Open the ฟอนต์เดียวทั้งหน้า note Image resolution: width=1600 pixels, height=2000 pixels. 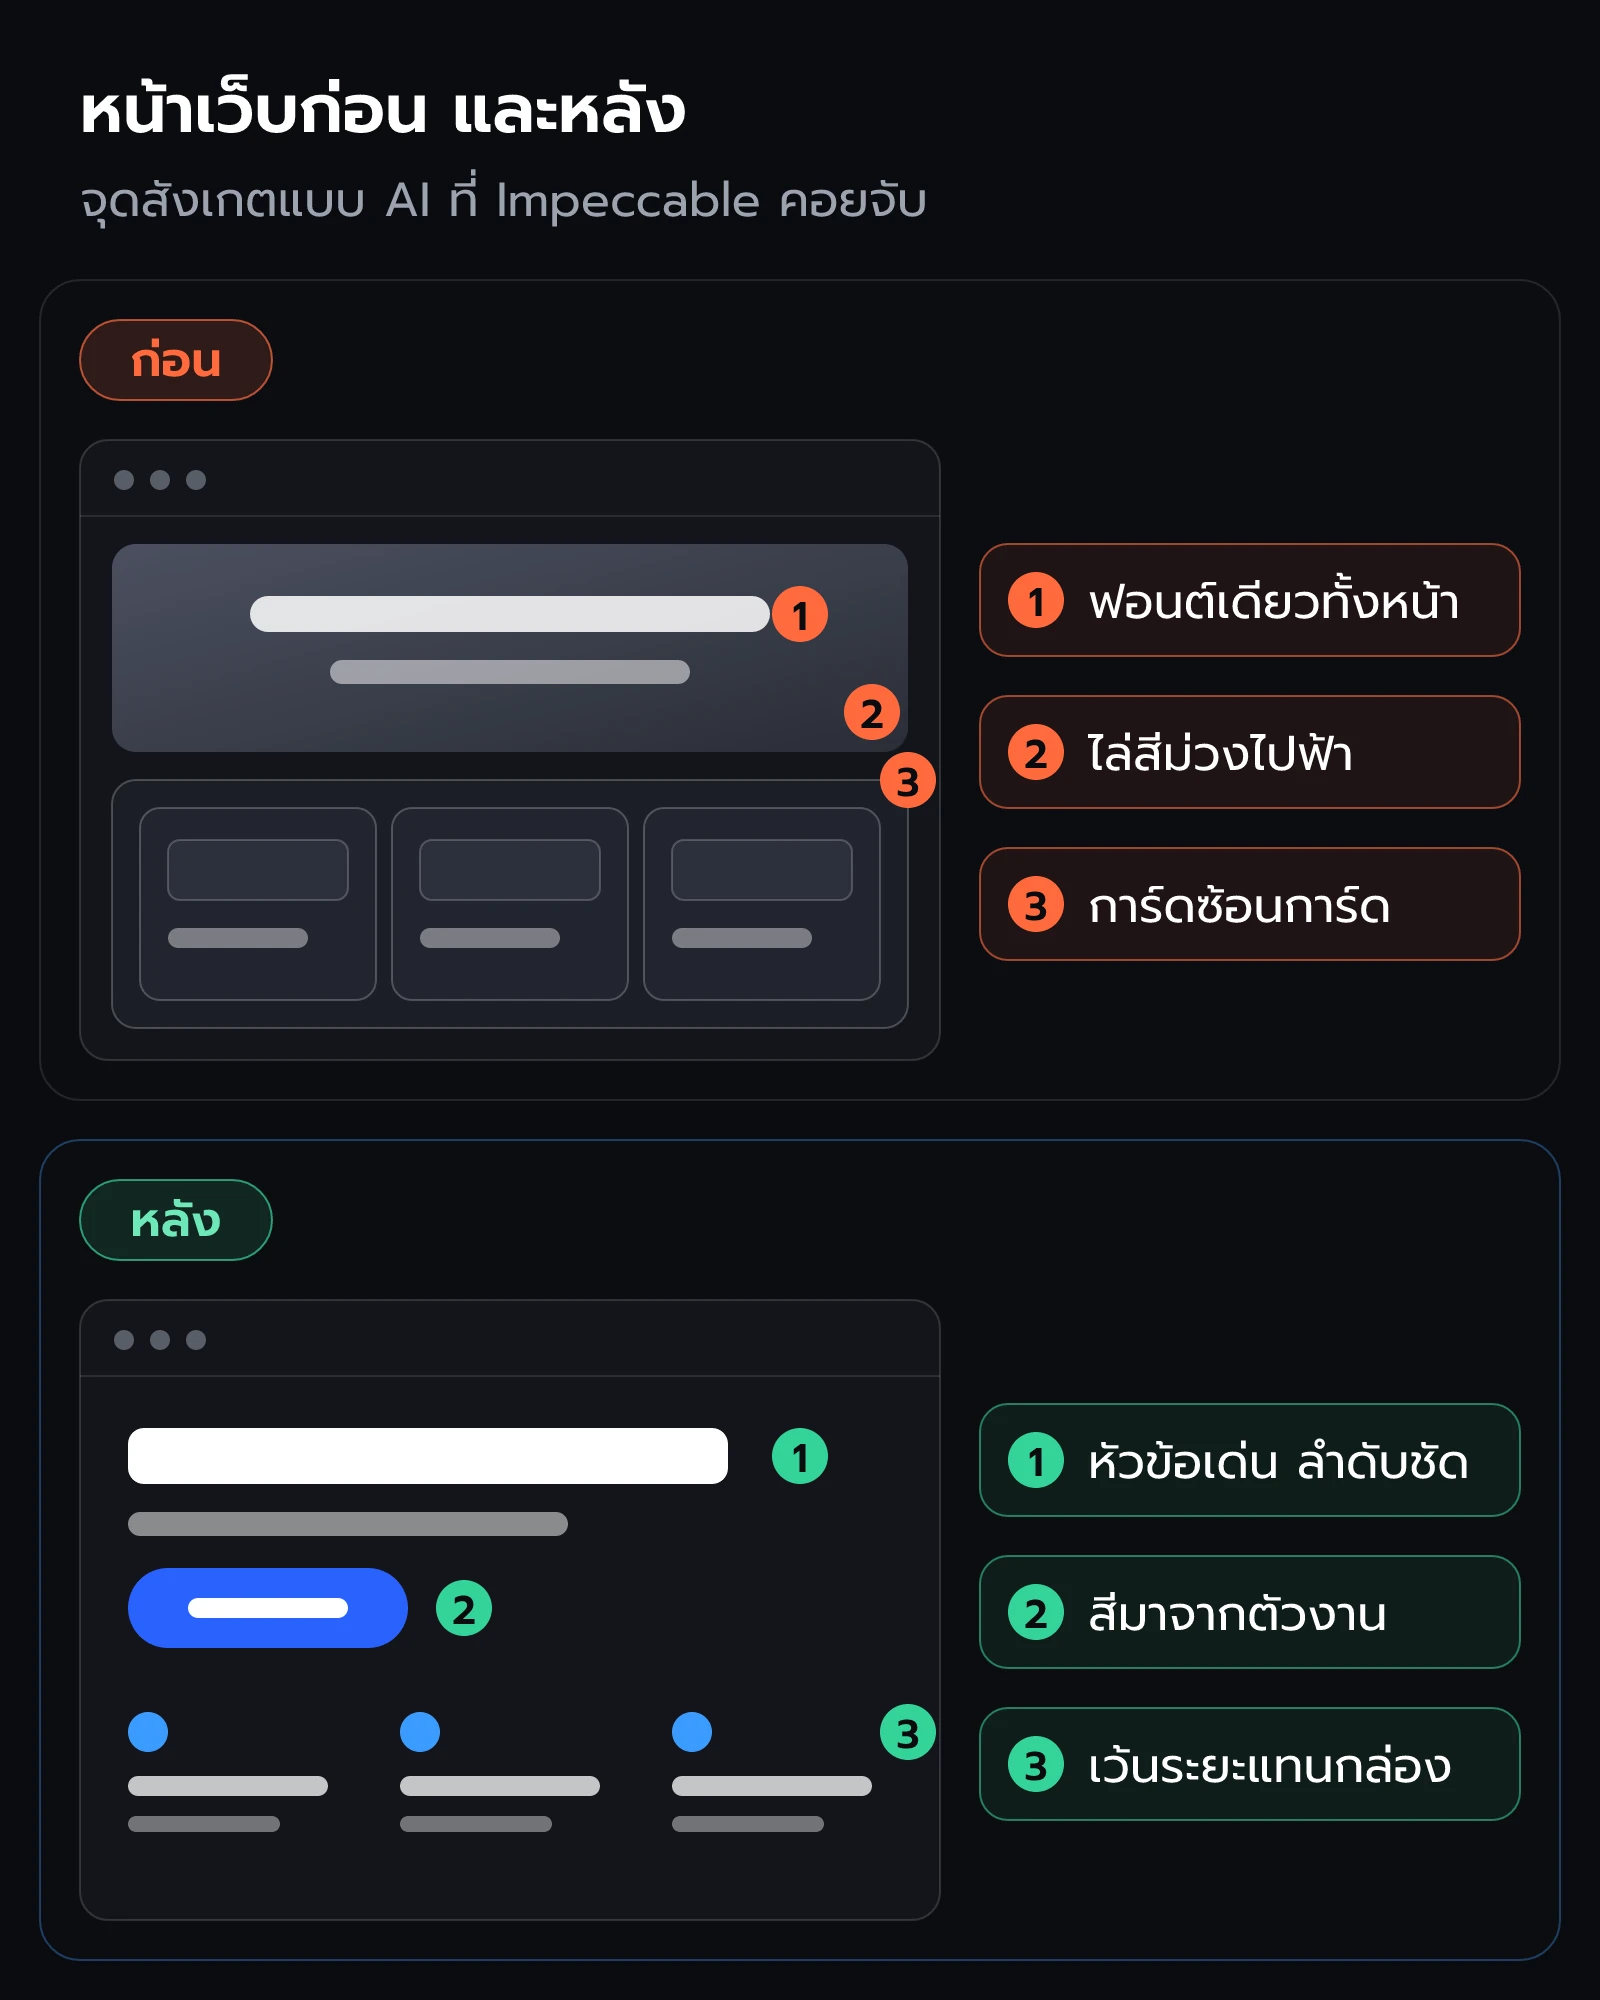[x=1250, y=600]
